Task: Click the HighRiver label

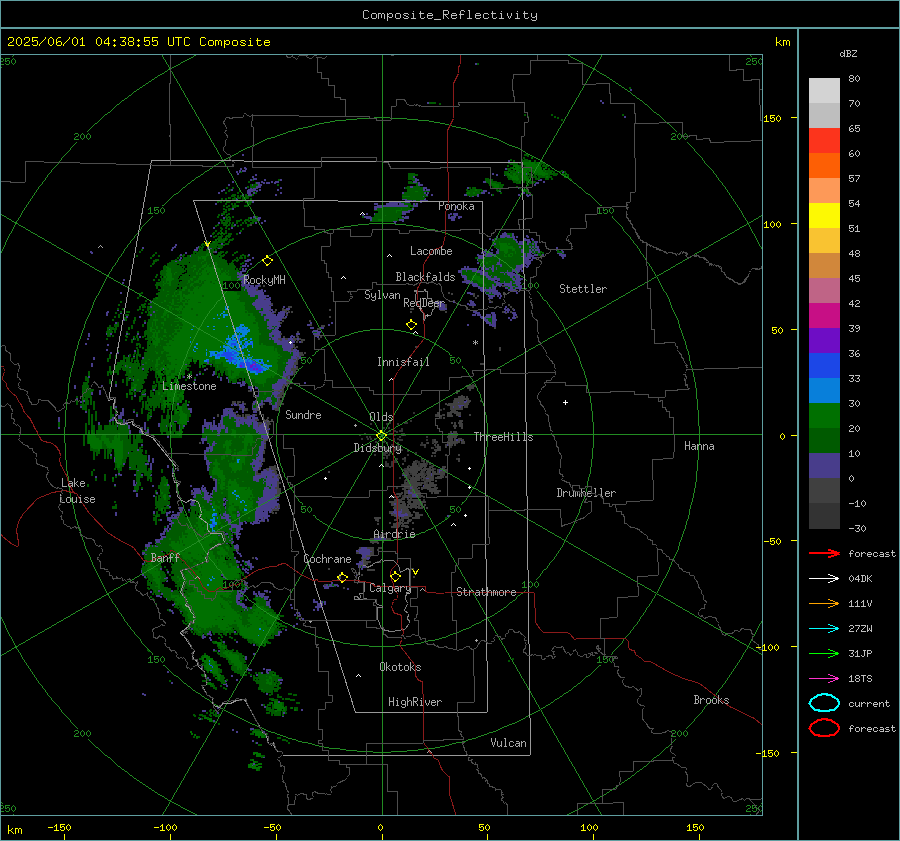Action: [415, 702]
